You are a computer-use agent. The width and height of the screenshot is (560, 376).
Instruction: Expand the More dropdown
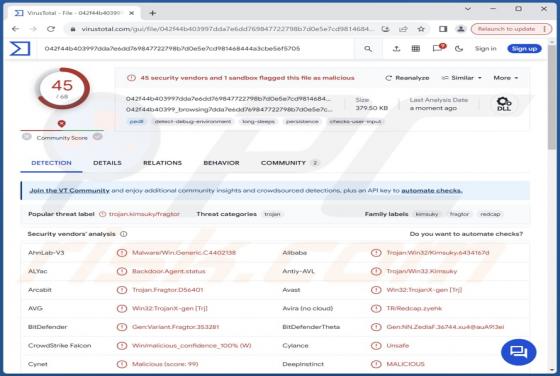pyautogui.click(x=505, y=78)
